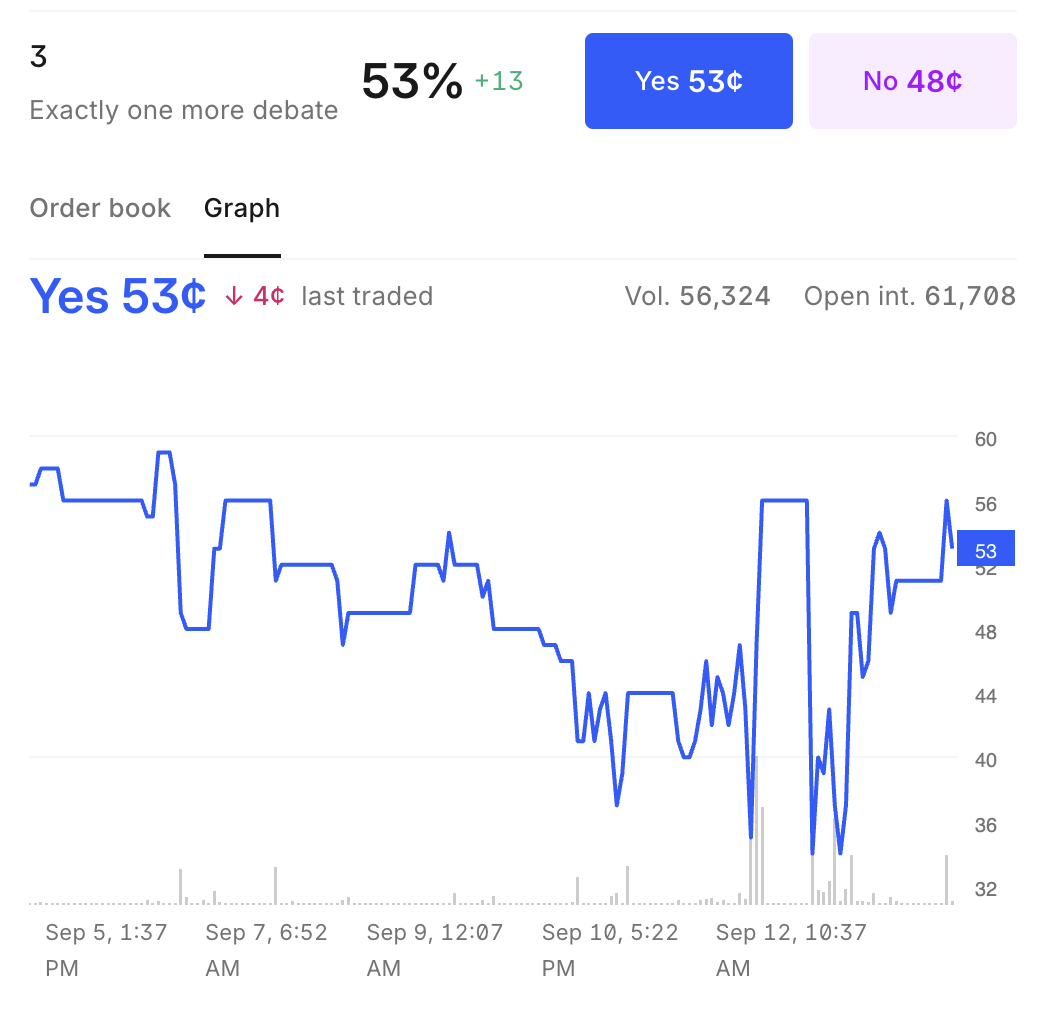This screenshot has width=1046, height=1014.
Task: Click the Vol. 56,324 volume figure
Action: coord(697,296)
